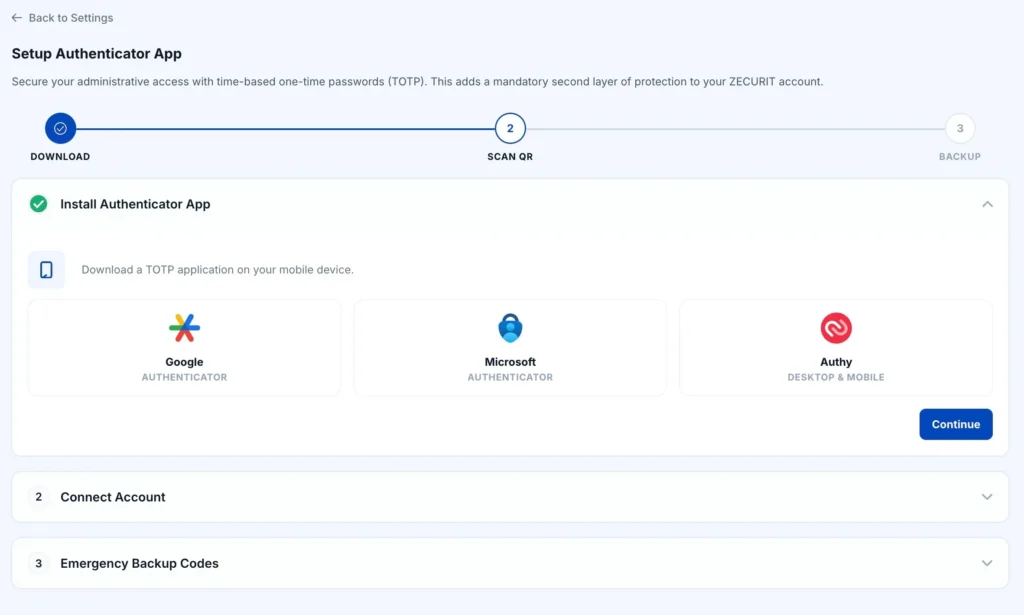Click the number 3 badge of Emergency Backup Codes
The height and width of the screenshot is (615, 1024).
39,563
